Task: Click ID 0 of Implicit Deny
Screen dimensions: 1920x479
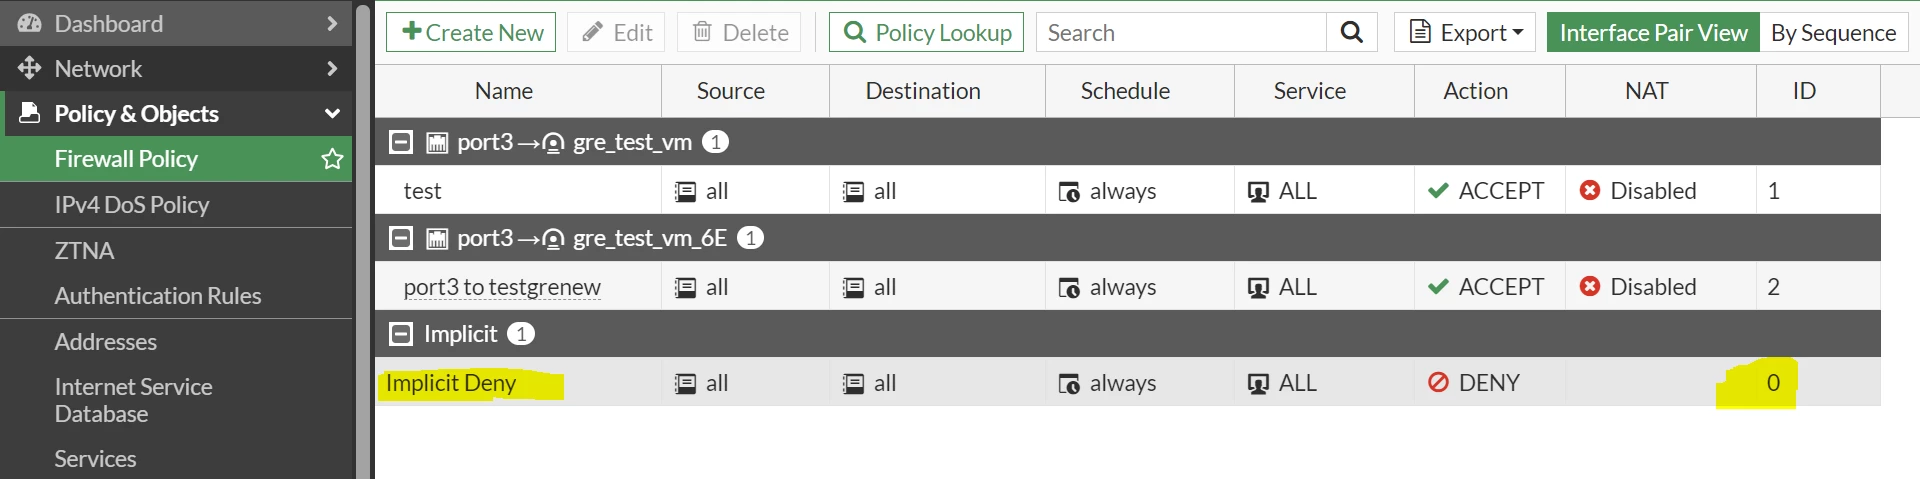Action: [1773, 383]
